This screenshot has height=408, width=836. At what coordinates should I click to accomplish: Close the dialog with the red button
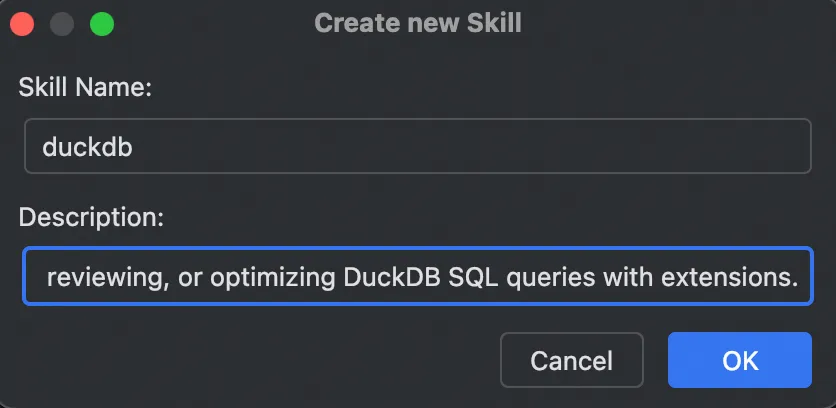click(23, 22)
